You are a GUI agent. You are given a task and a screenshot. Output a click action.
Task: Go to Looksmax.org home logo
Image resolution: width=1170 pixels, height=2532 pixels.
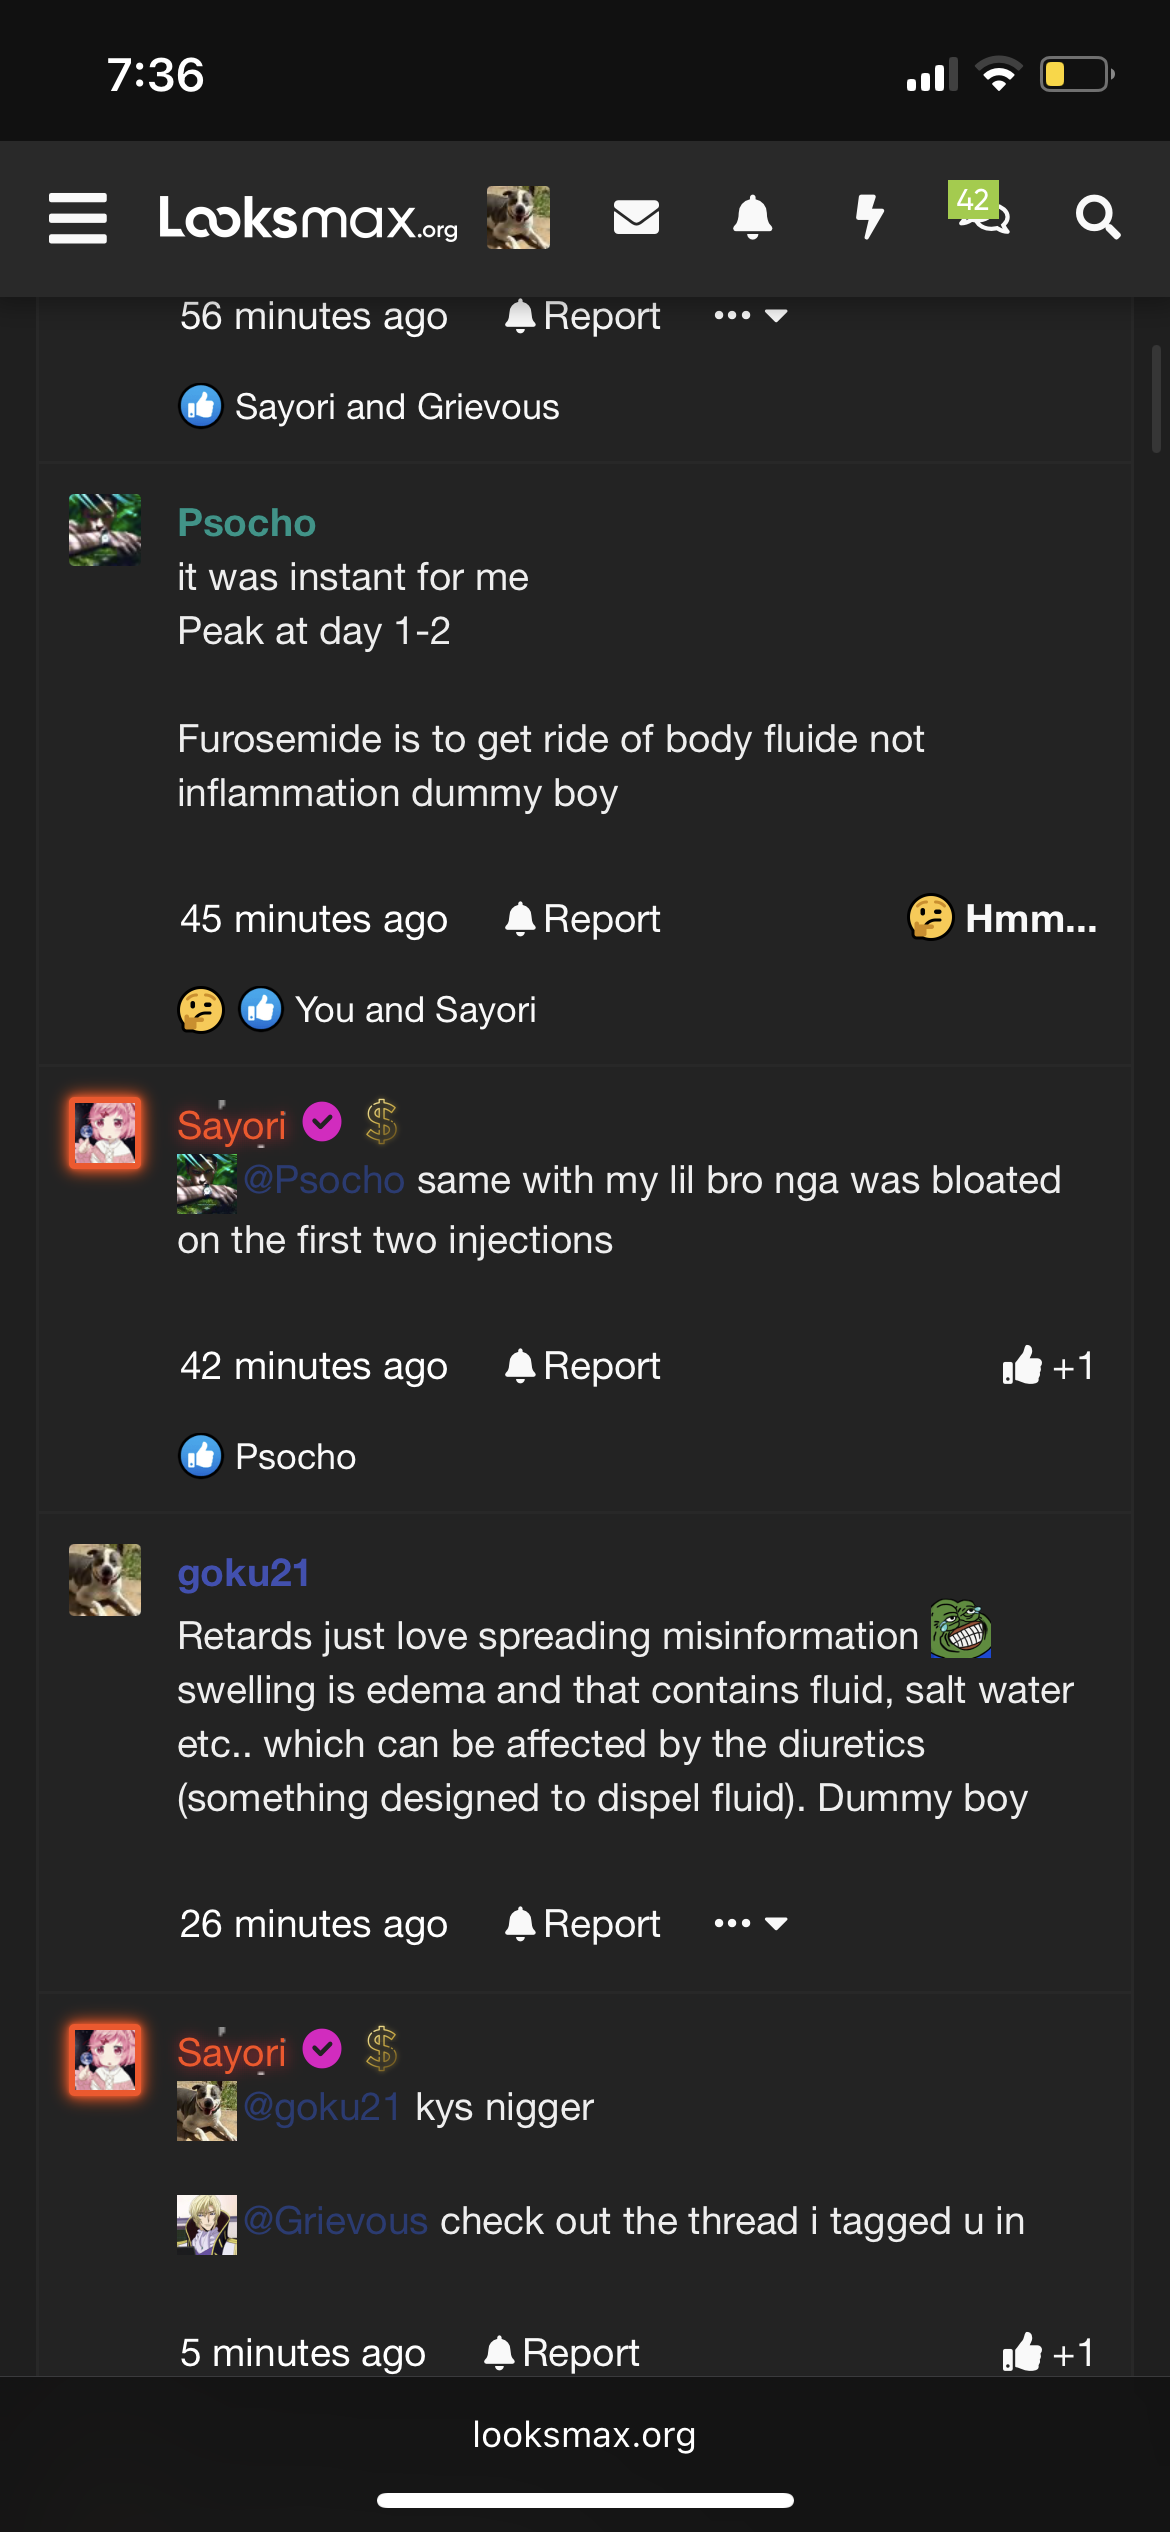308,218
